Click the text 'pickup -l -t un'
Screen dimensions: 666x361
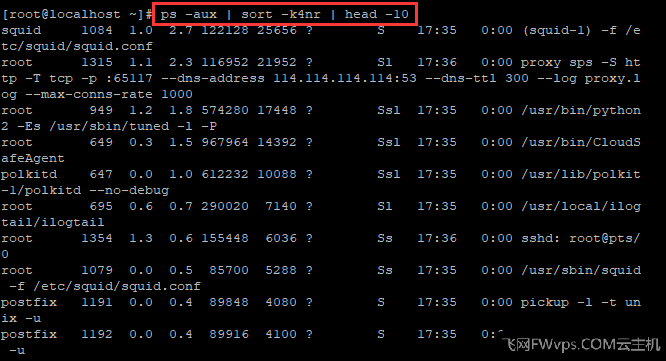pos(581,303)
